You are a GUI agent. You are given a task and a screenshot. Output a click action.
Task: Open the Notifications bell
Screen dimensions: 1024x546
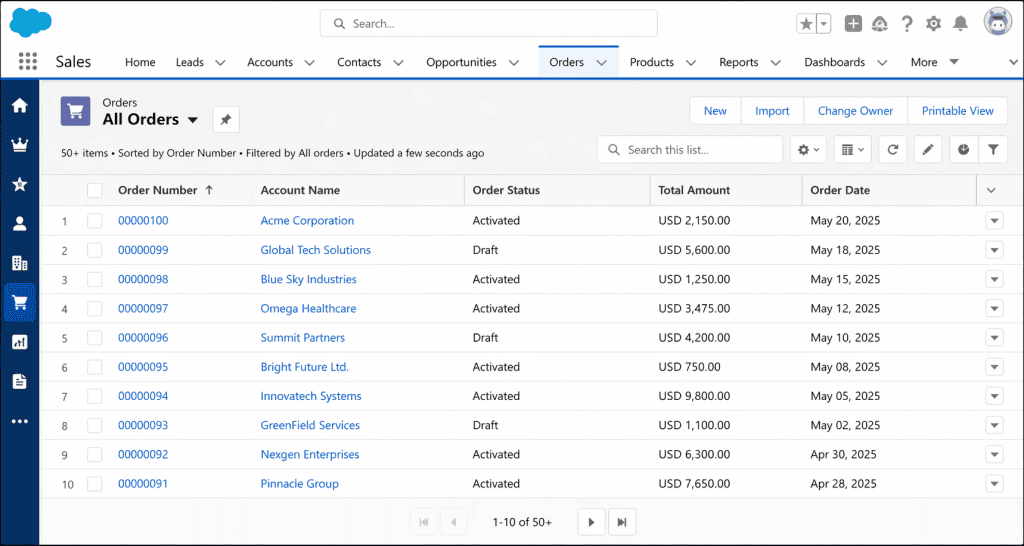click(x=960, y=24)
